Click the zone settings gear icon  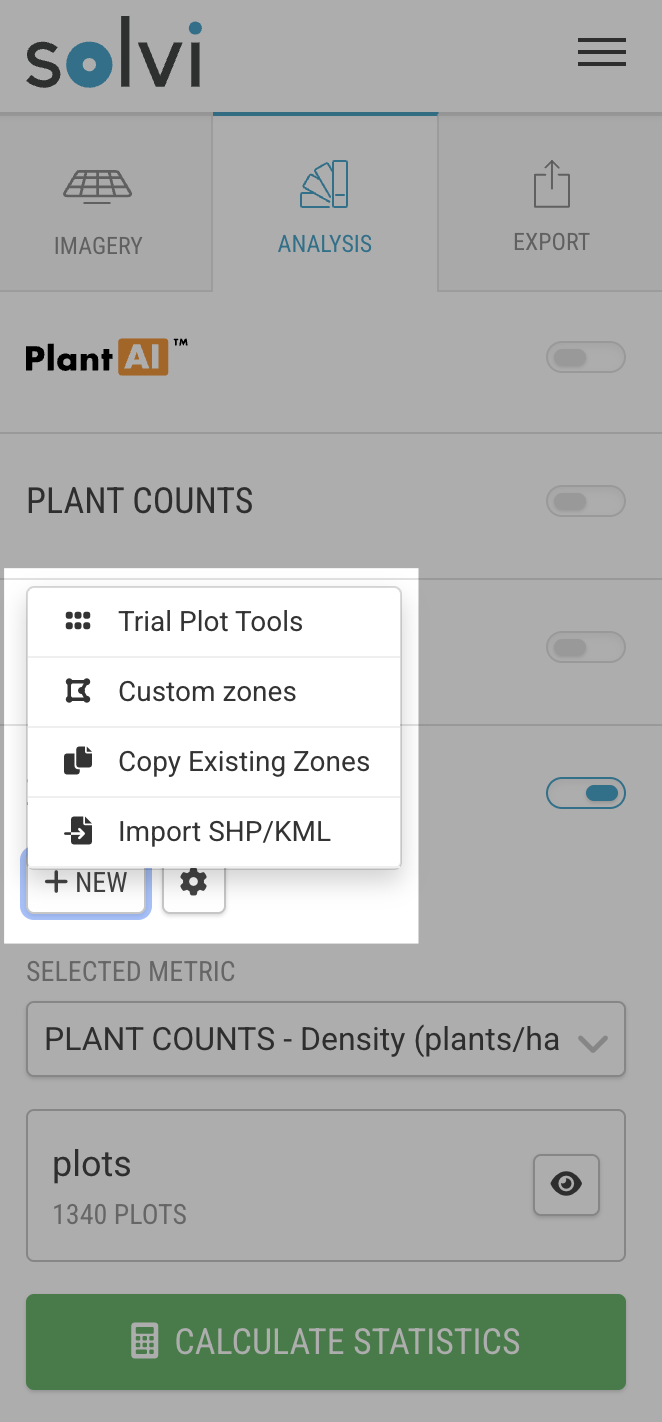tap(193, 882)
